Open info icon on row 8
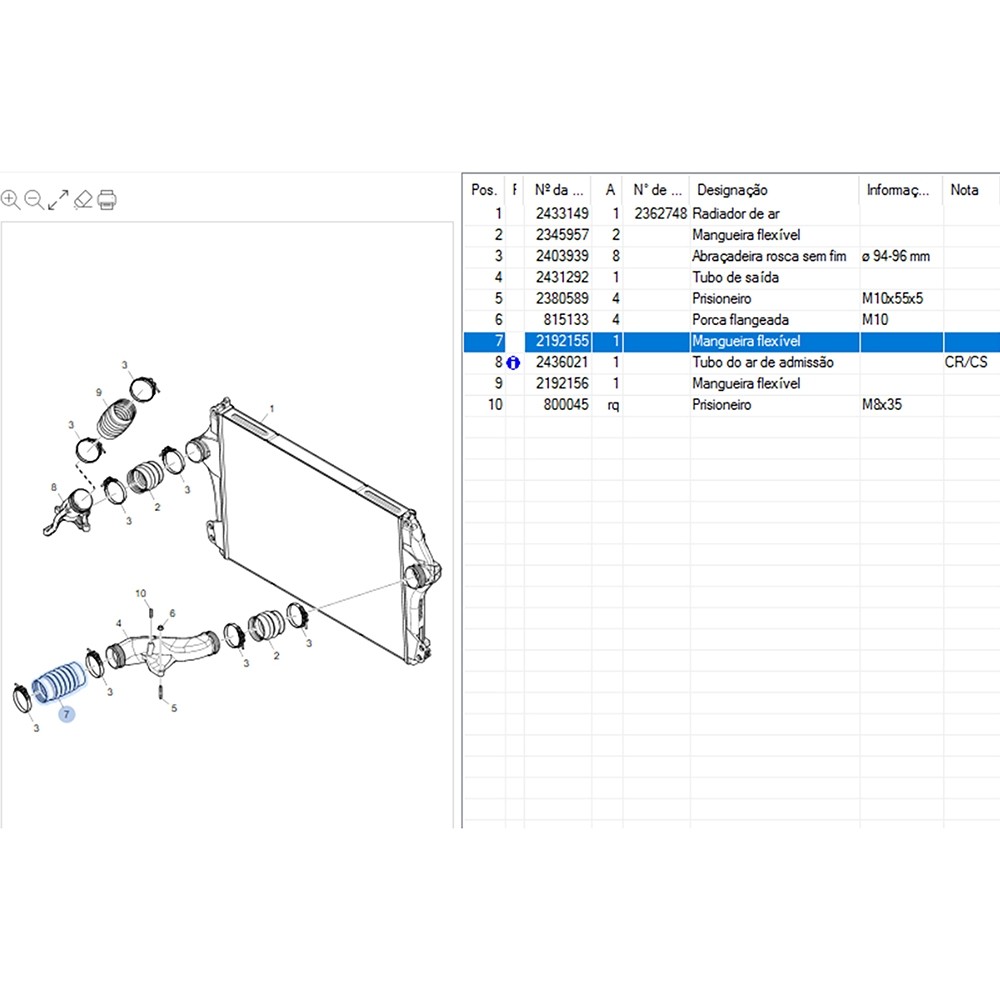Viewport: 1000px width, 1000px height. click(x=513, y=363)
